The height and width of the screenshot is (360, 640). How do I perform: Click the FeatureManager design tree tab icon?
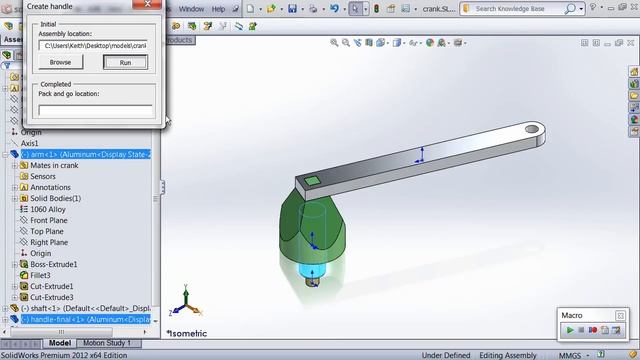[7, 55]
